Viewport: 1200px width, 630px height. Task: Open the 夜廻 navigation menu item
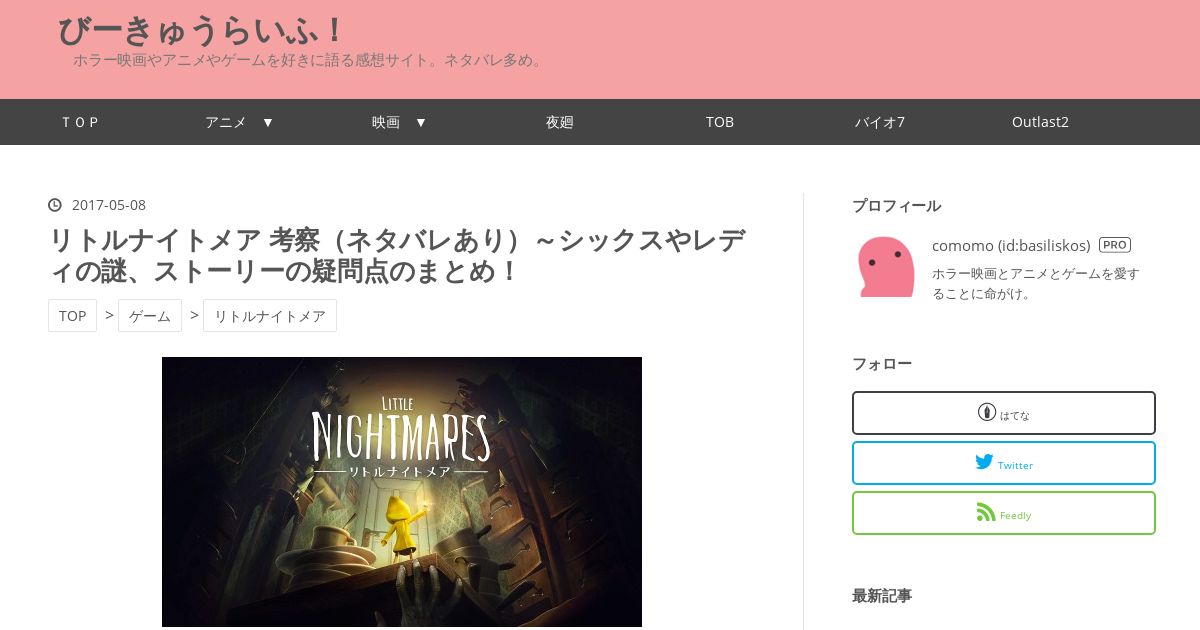pyautogui.click(x=559, y=122)
